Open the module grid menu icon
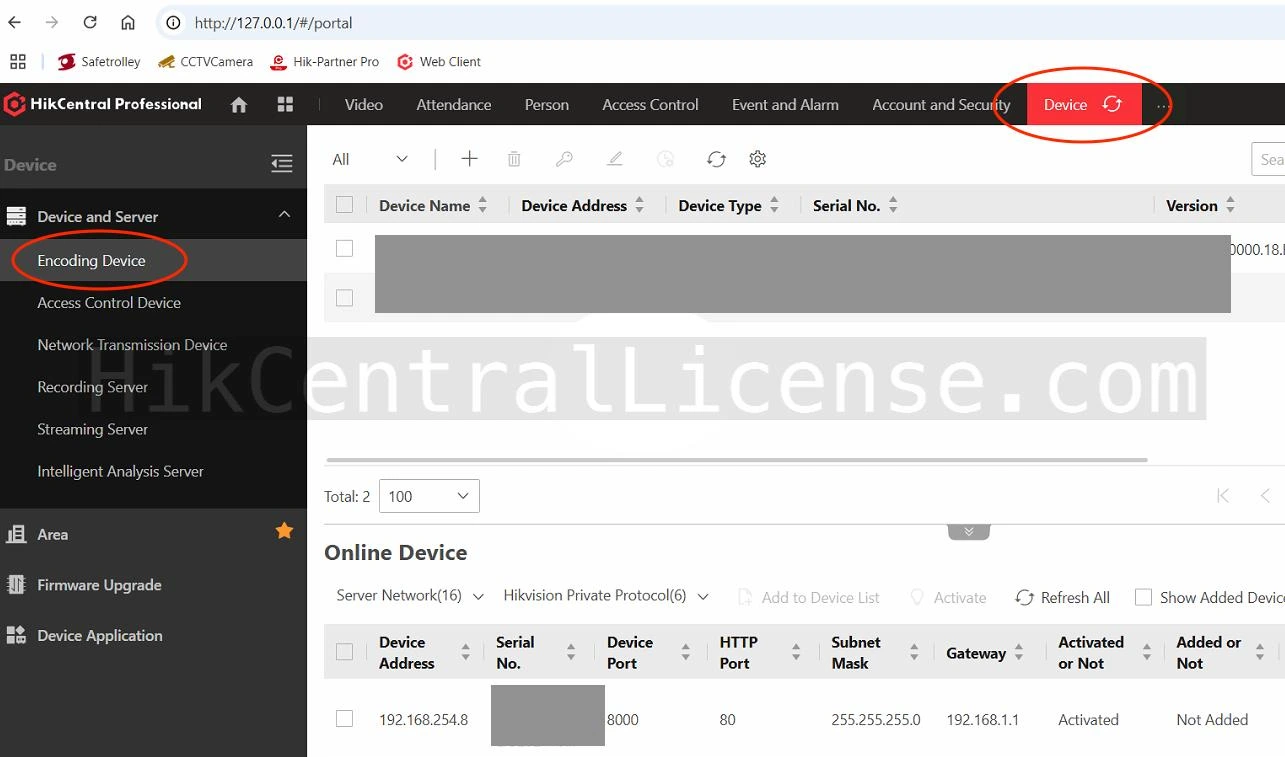The image size is (1285, 757). tap(285, 104)
